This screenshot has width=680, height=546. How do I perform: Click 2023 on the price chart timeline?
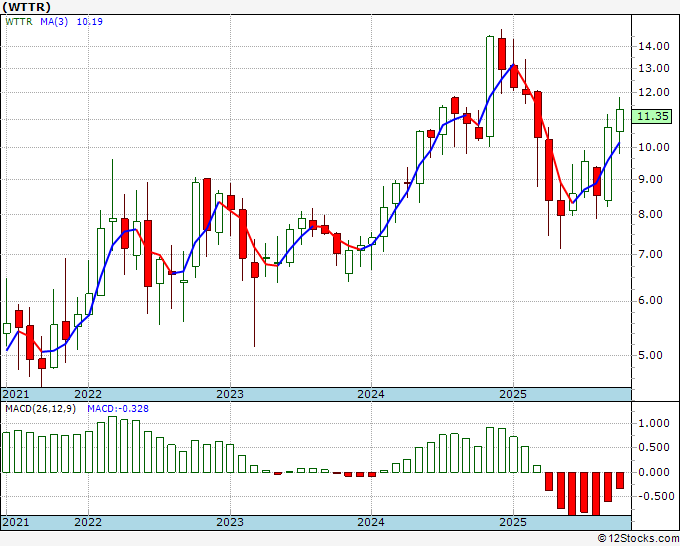[x=230, y=394]
